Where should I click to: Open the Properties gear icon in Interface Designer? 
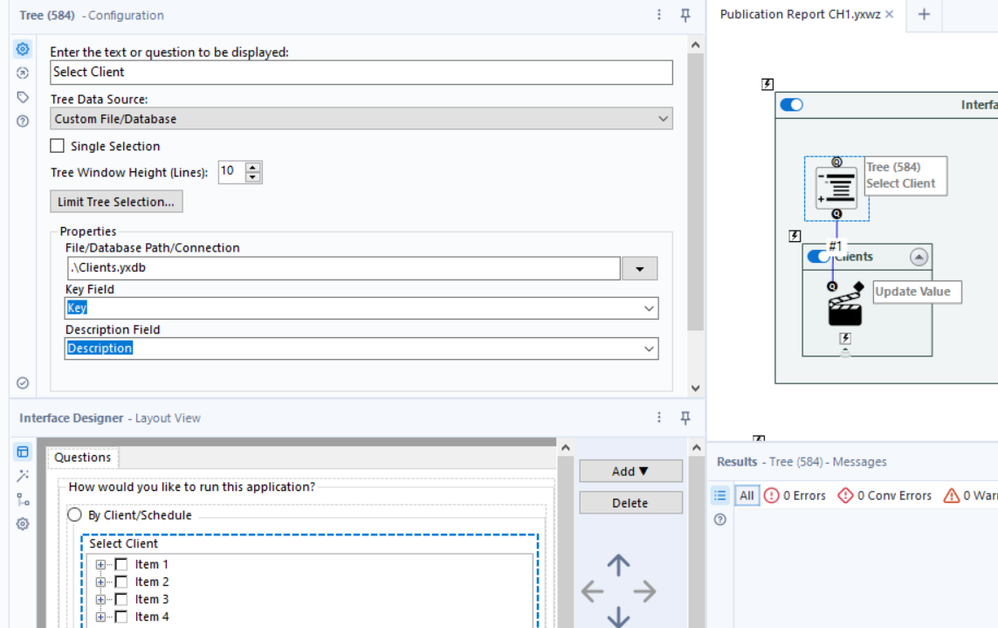pos(22,524)
